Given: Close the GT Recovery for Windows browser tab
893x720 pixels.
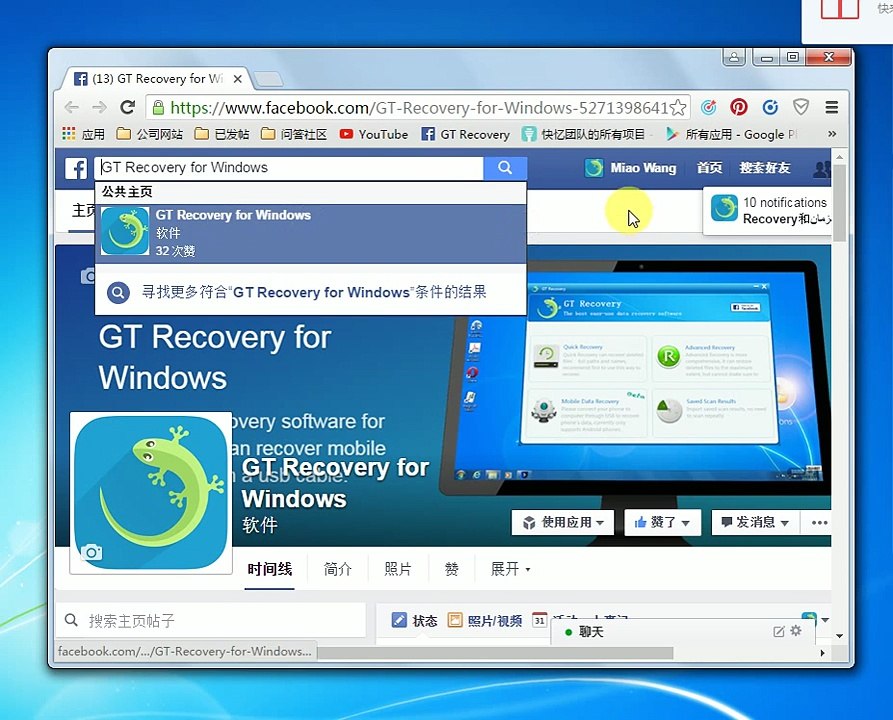Looking at the screenshot, I should coord(237,79).
